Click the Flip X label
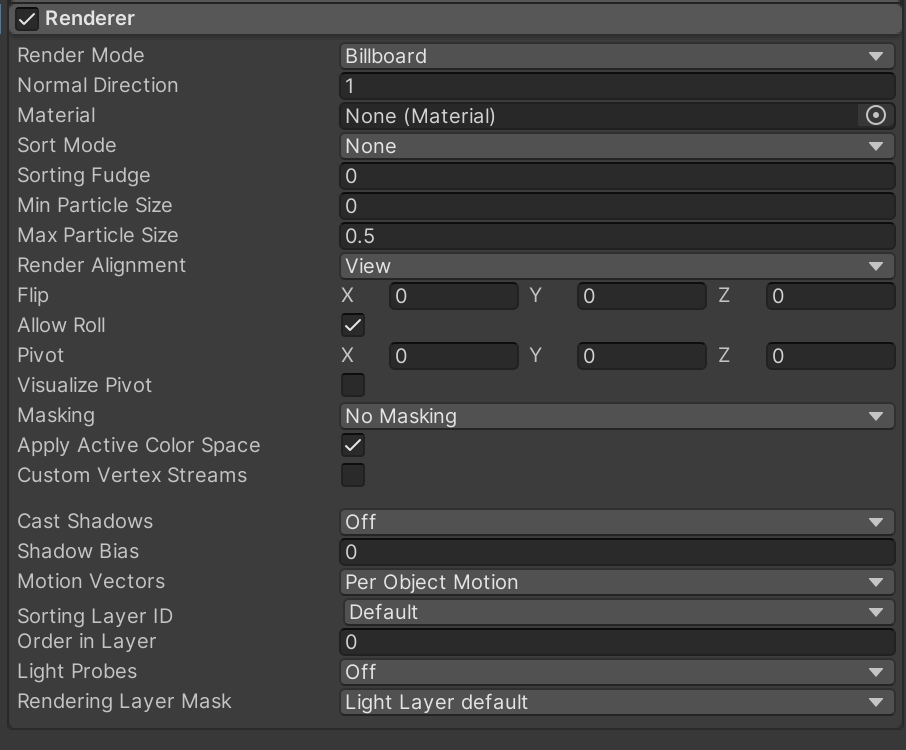Screen dimensions: 906x750 click(x=347, y=295)
